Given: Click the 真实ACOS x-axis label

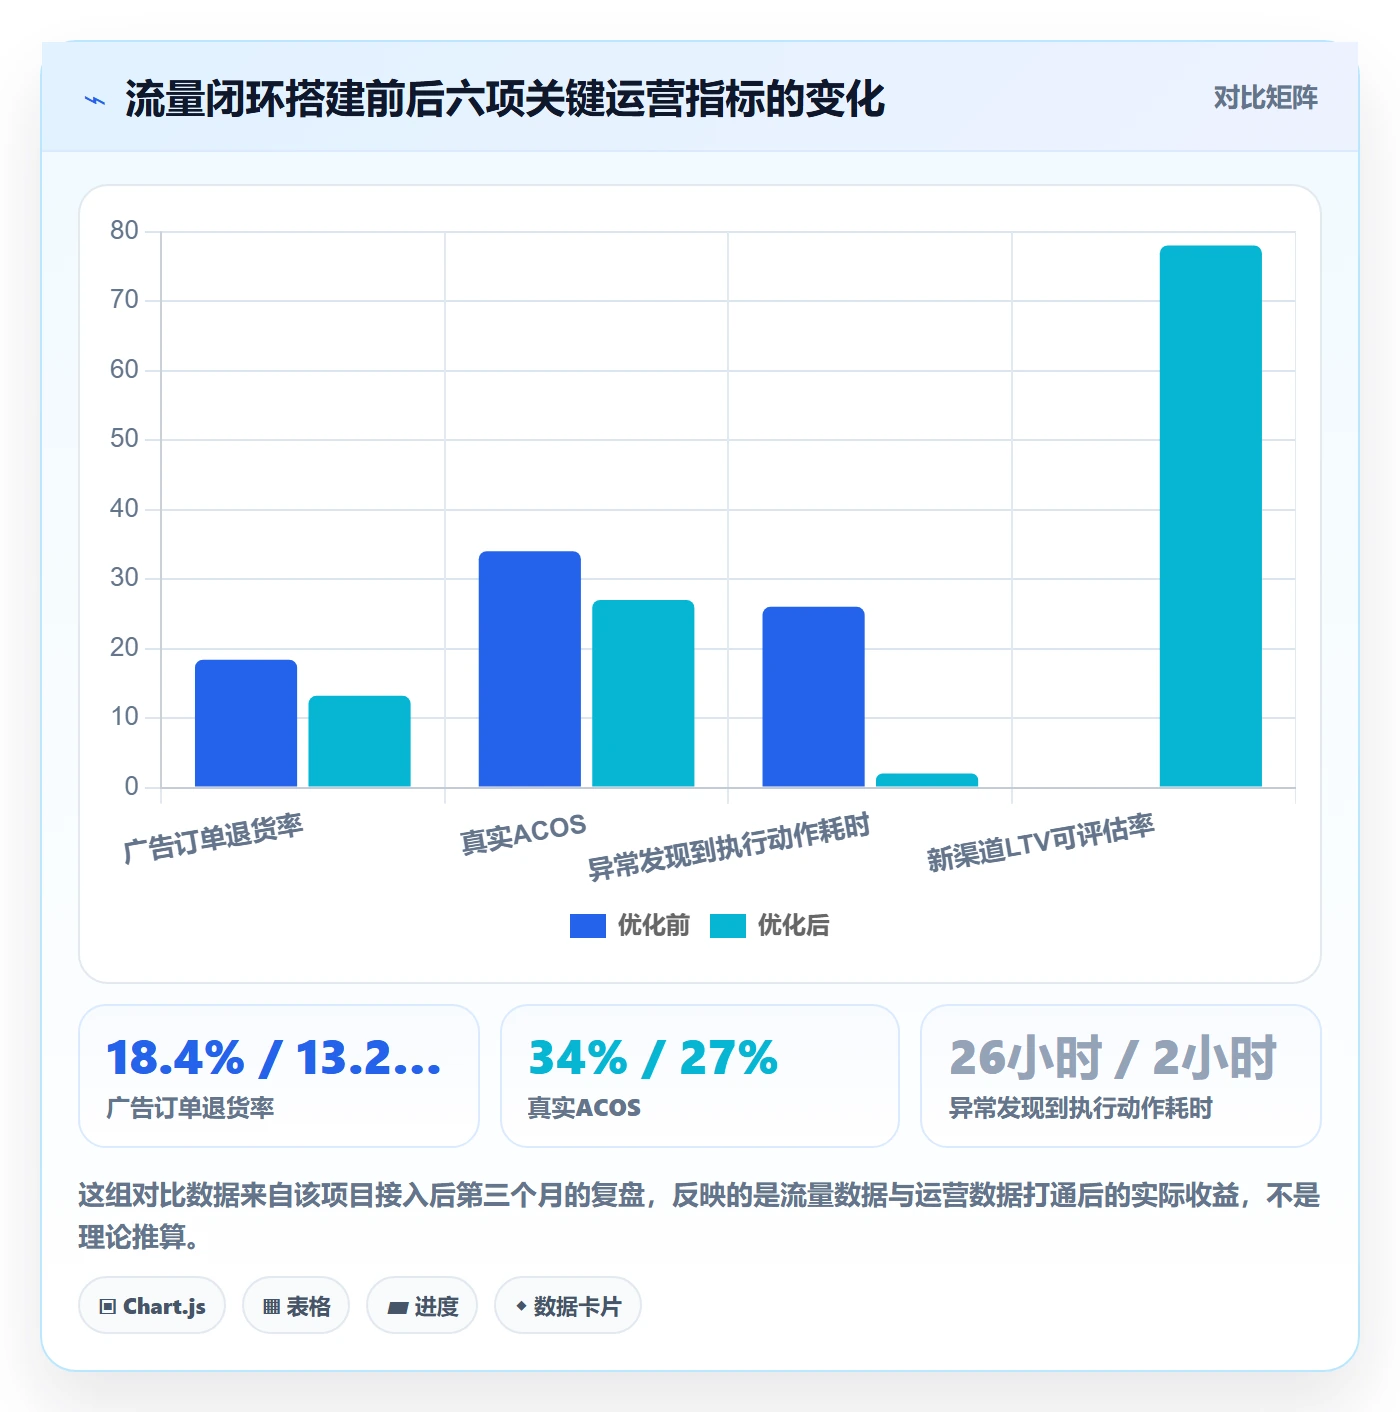Looking at the screenshot, I should pyautogui.click(x=523, y=834).
